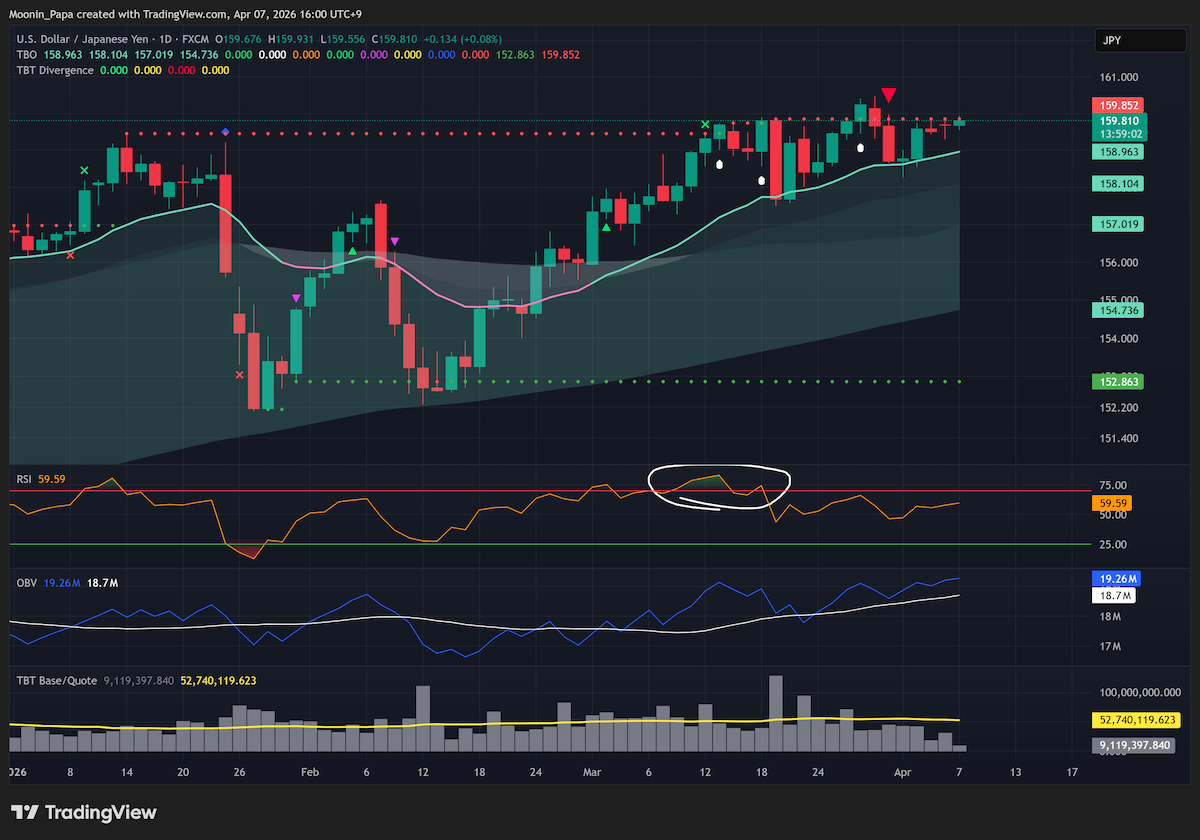1200x840 pixels.
Task: Click the blue 0.000 value in TBO legend
Action: (x=441, y=55)
